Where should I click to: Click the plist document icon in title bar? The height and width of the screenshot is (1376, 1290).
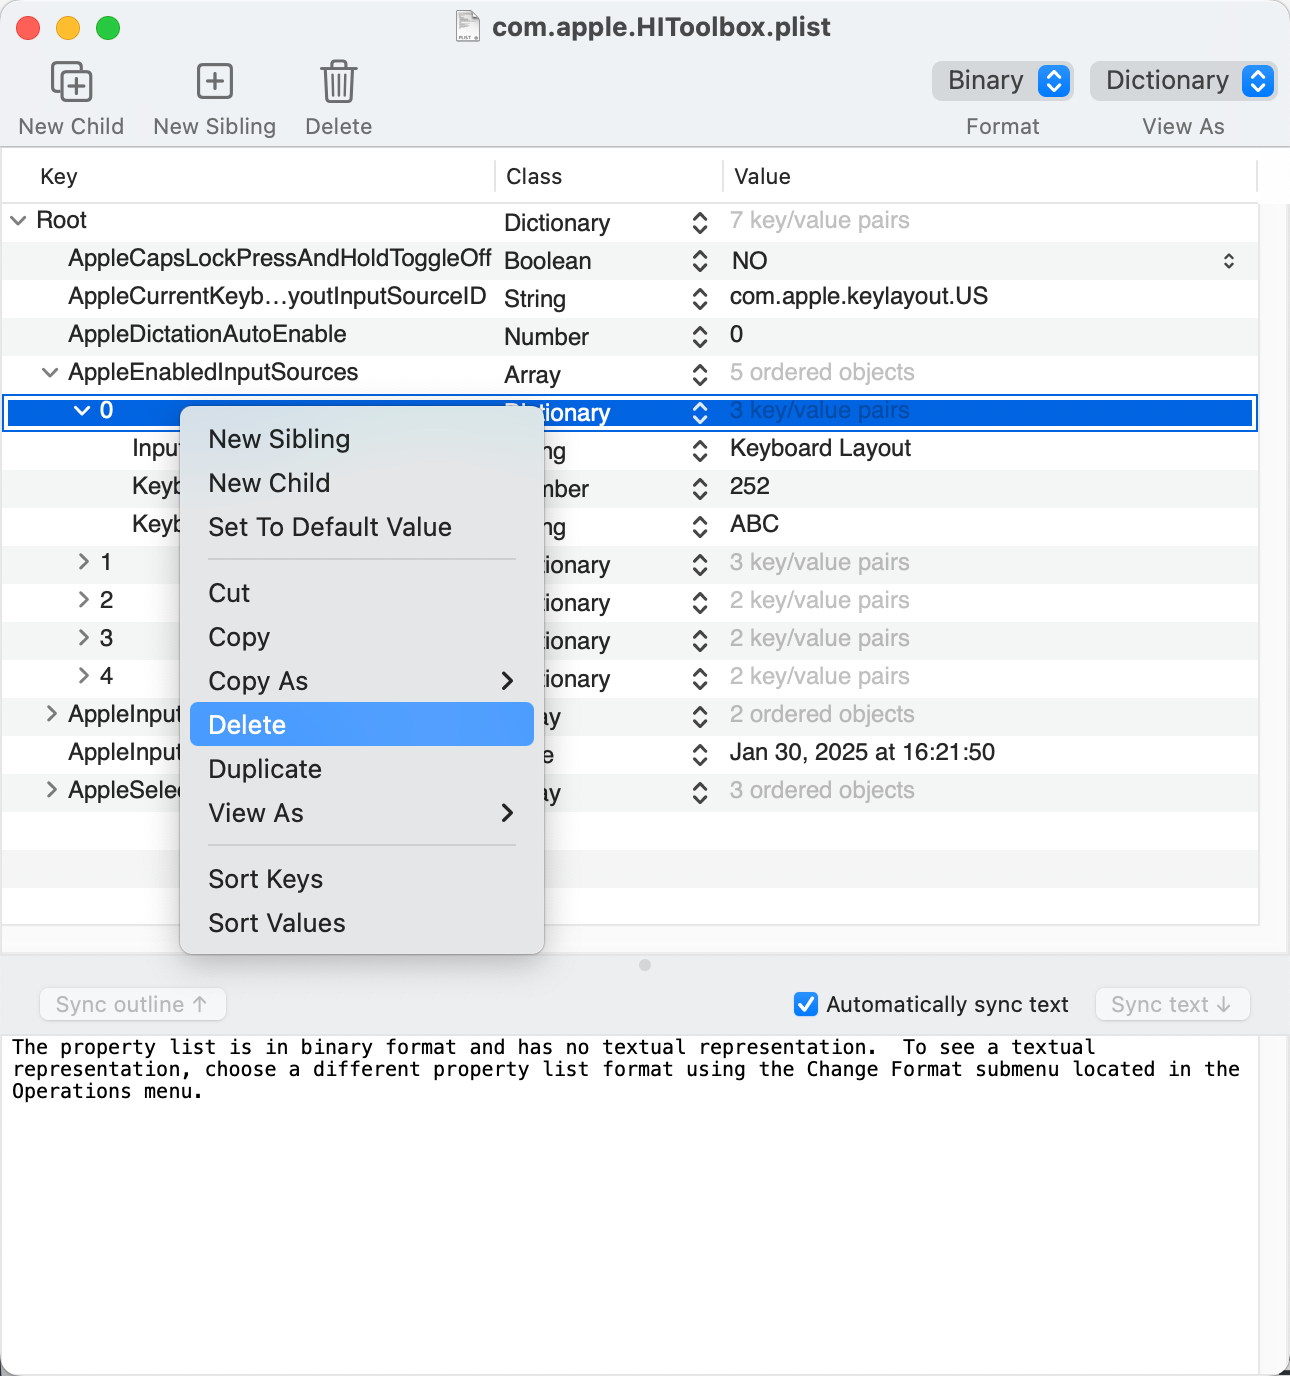coord(468,26)
